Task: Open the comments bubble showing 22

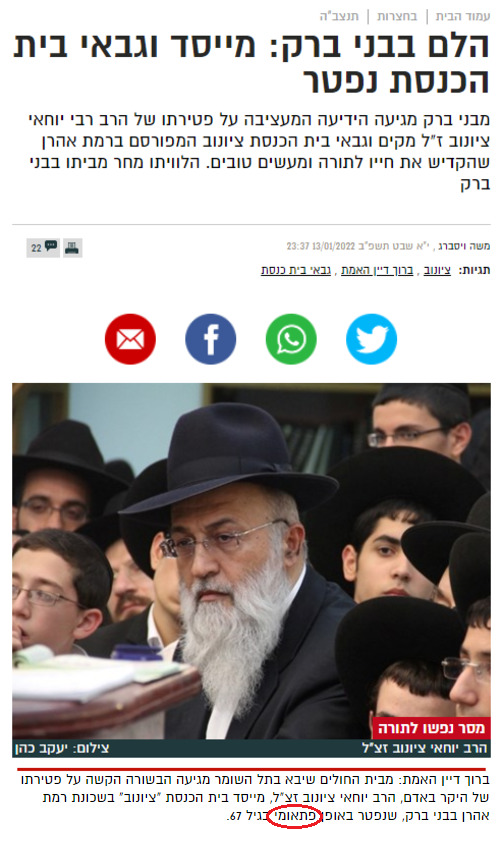Action: point(43,248)
